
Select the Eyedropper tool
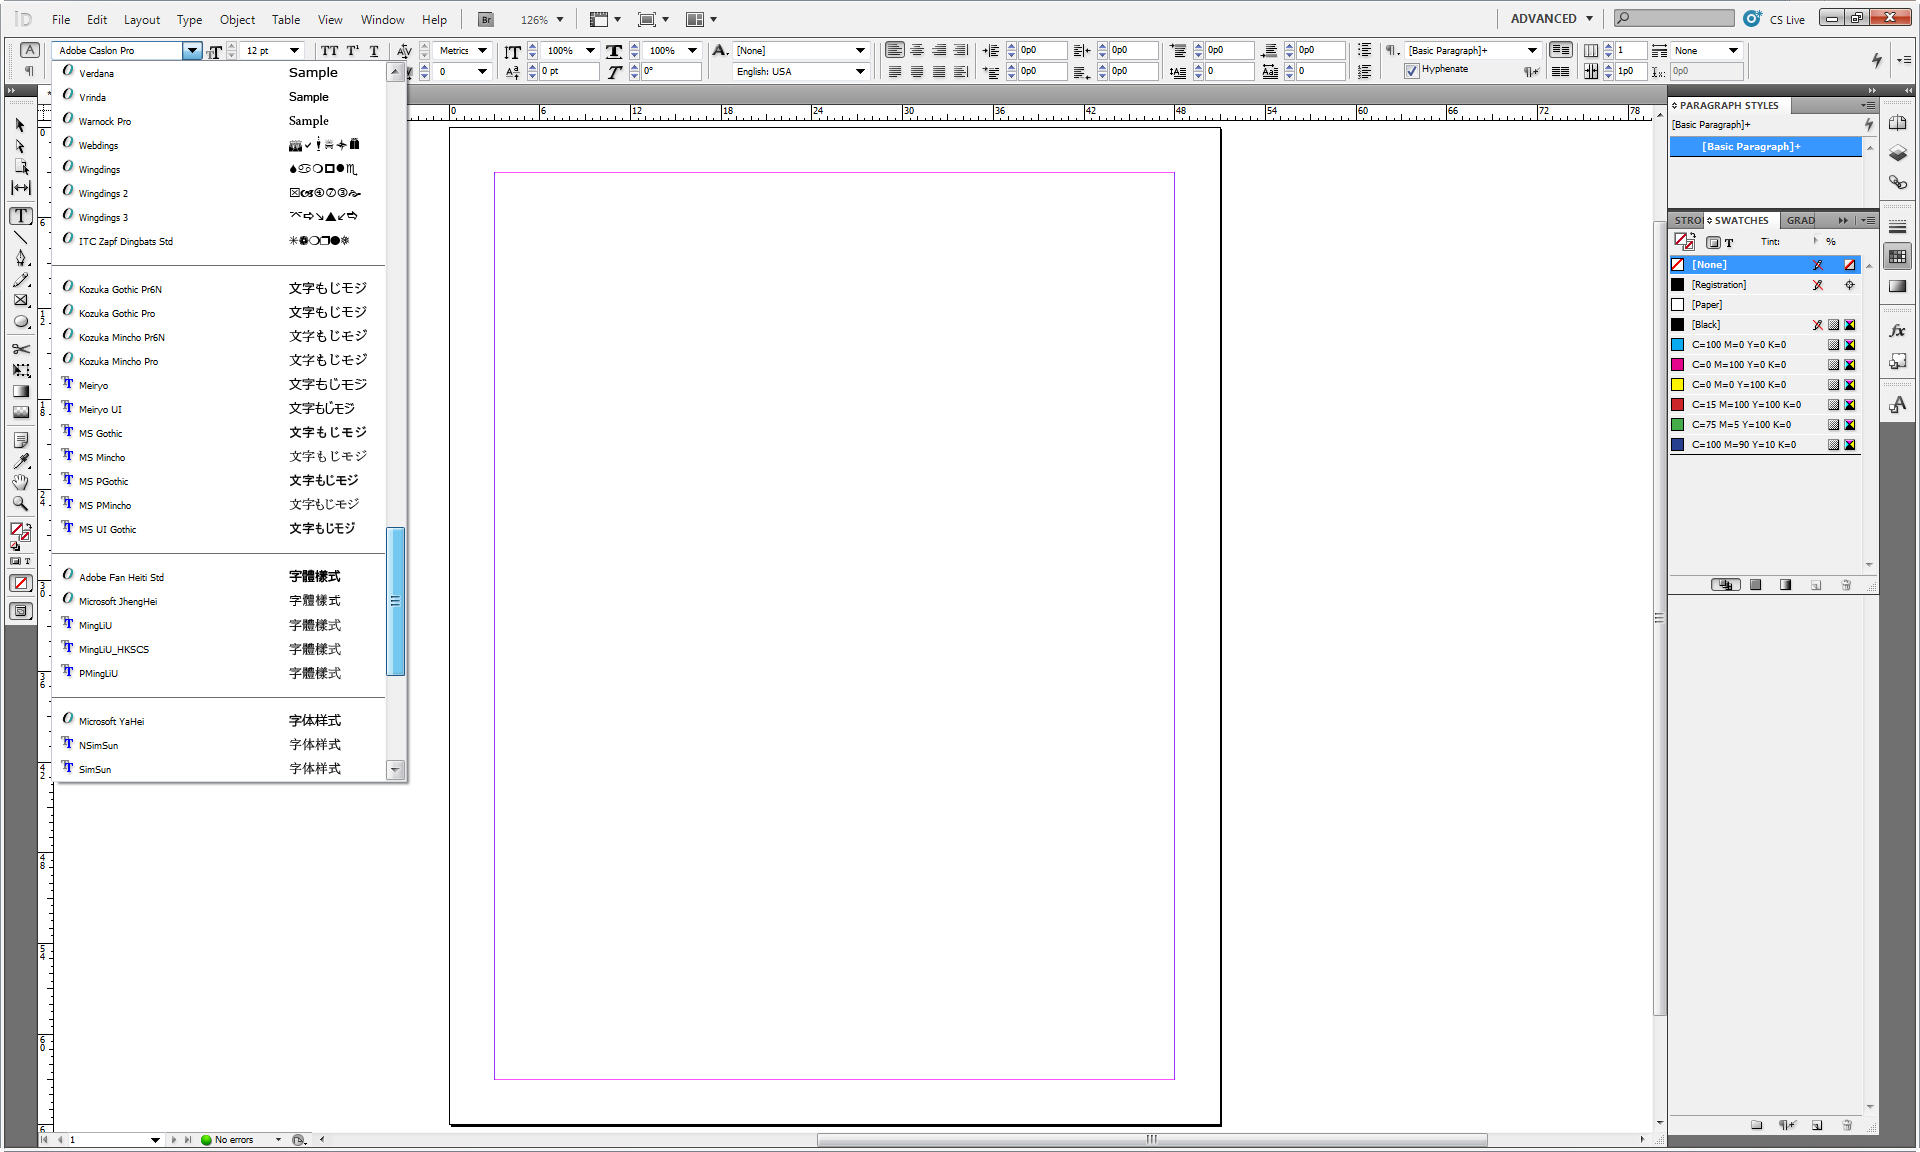coord(20,461)
